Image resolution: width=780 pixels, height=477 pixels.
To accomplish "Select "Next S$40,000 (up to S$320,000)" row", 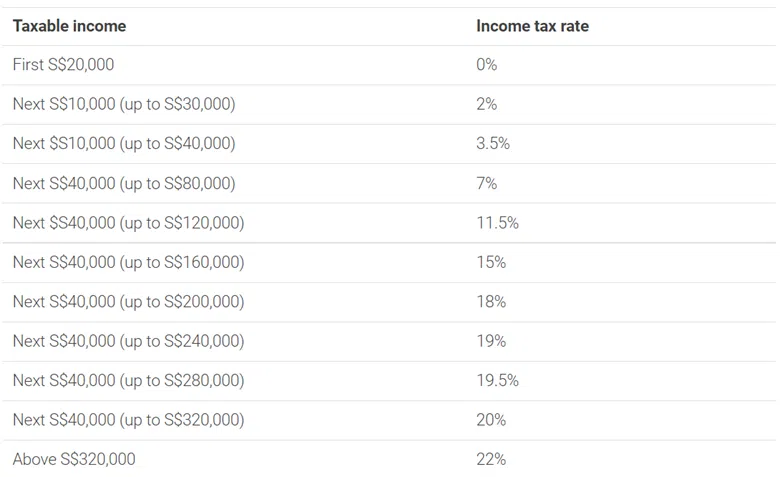I will click(128, 420).
